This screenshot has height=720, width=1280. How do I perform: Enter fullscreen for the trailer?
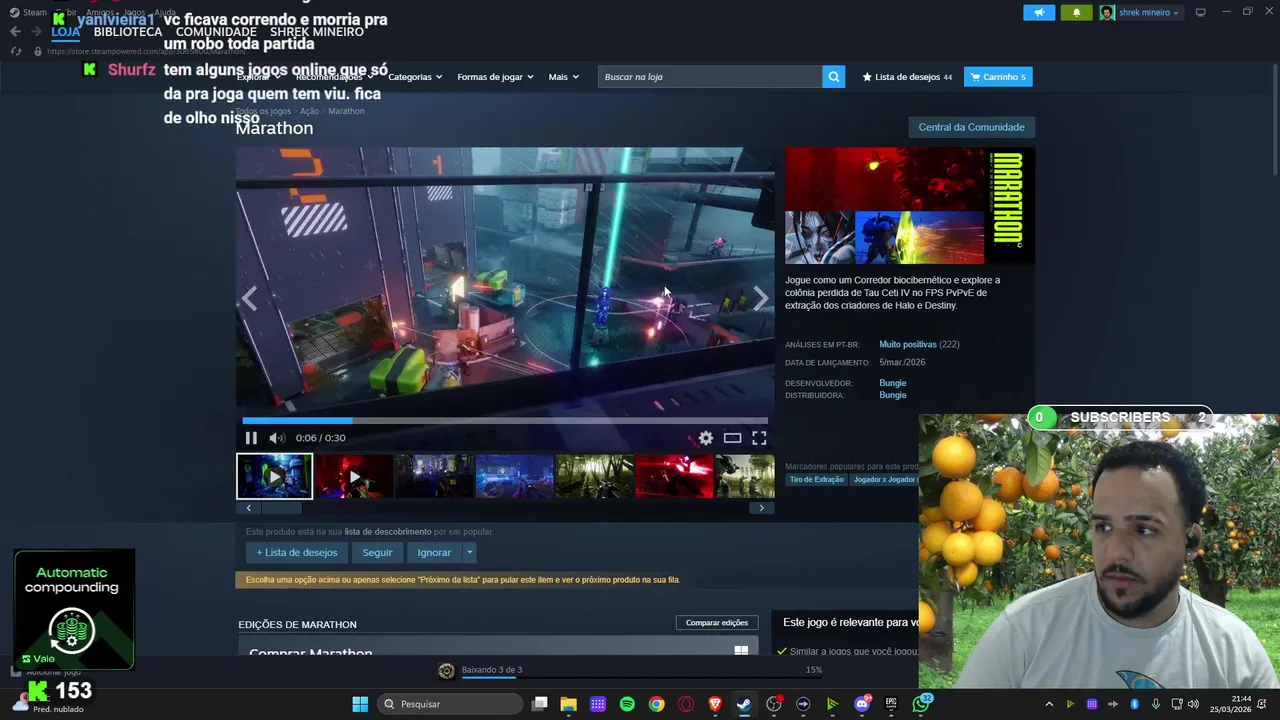point(759,438)
